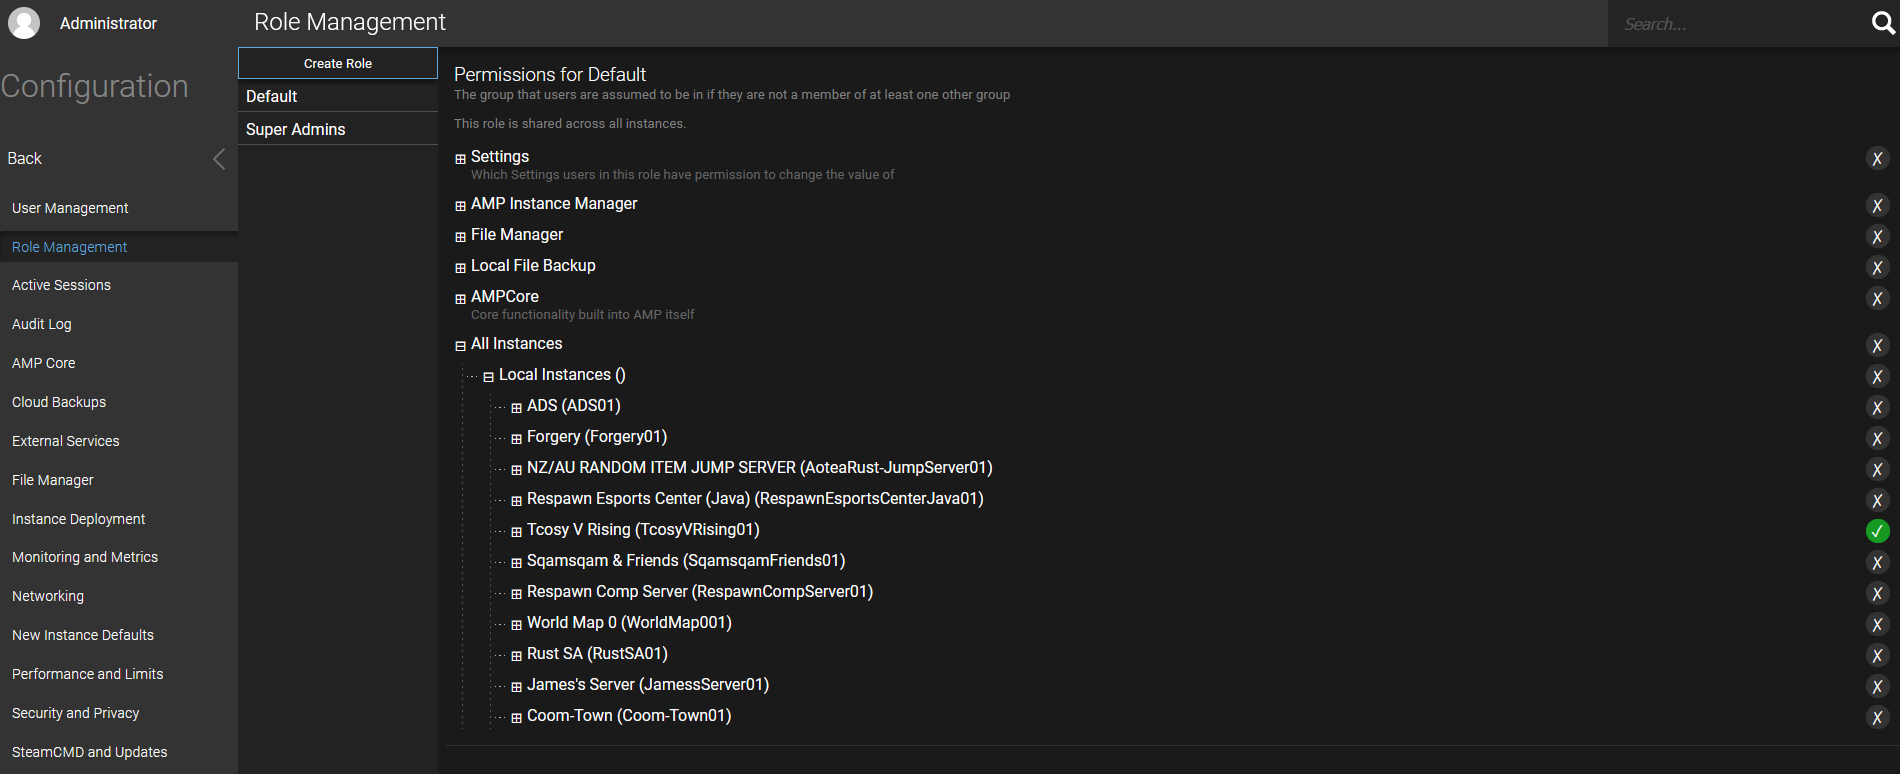Open Security and Privacy in sidebar
The width and height of the screenshot is (1900, 774).
[x=119, y=713]
